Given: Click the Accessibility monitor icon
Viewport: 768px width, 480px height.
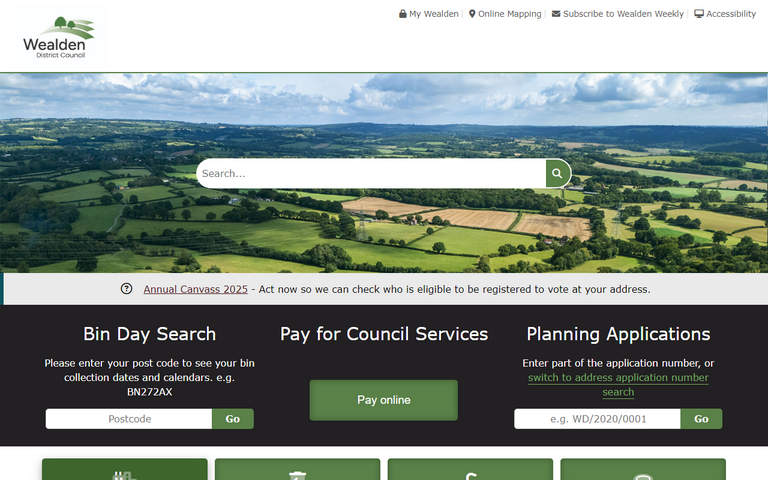Looking at the screenshot, I should tap(699, 14).
